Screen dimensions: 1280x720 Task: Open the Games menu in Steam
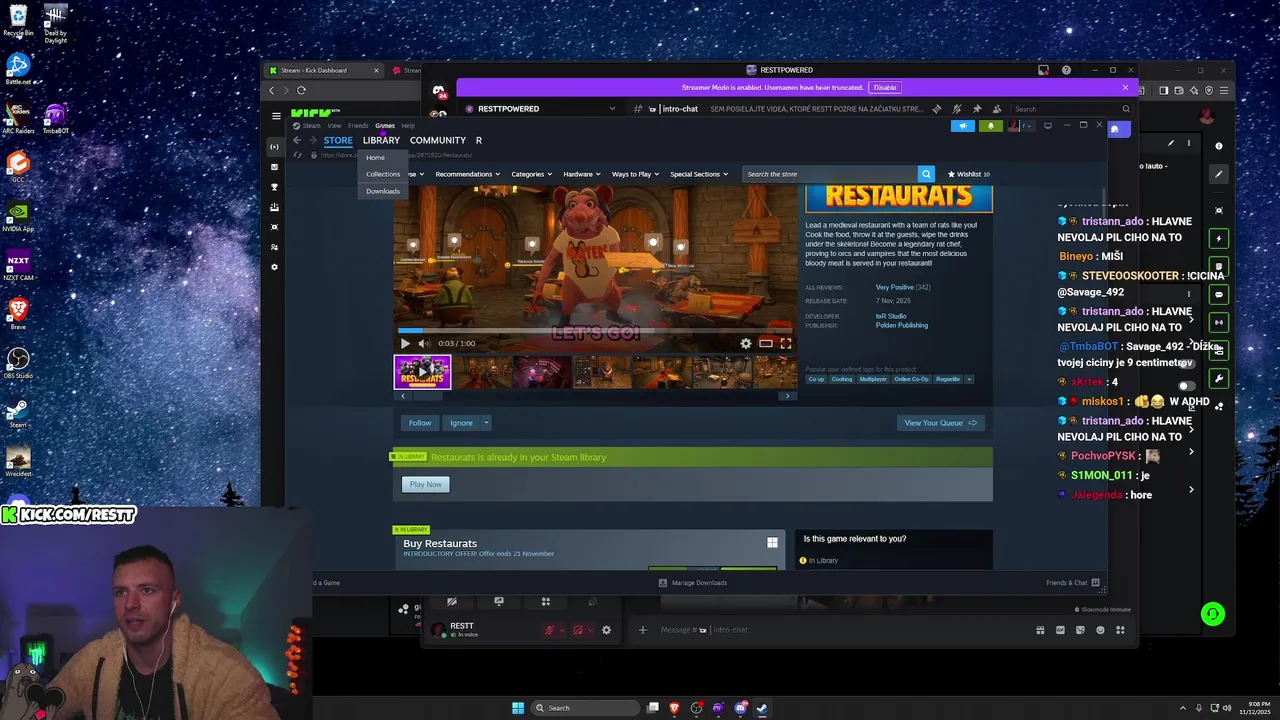(x=385, y=126)
